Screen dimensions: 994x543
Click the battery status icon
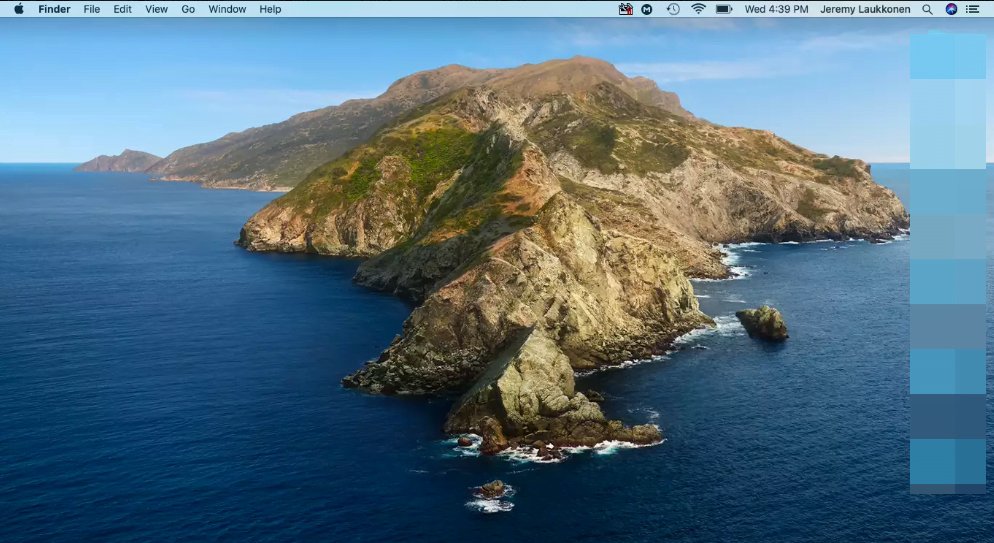724,9
